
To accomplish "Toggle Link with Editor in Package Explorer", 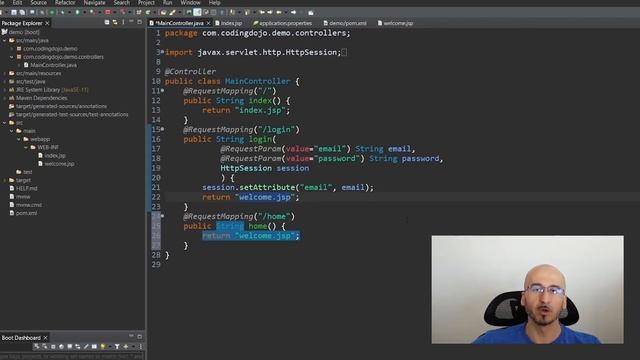I will click(115, 22).
